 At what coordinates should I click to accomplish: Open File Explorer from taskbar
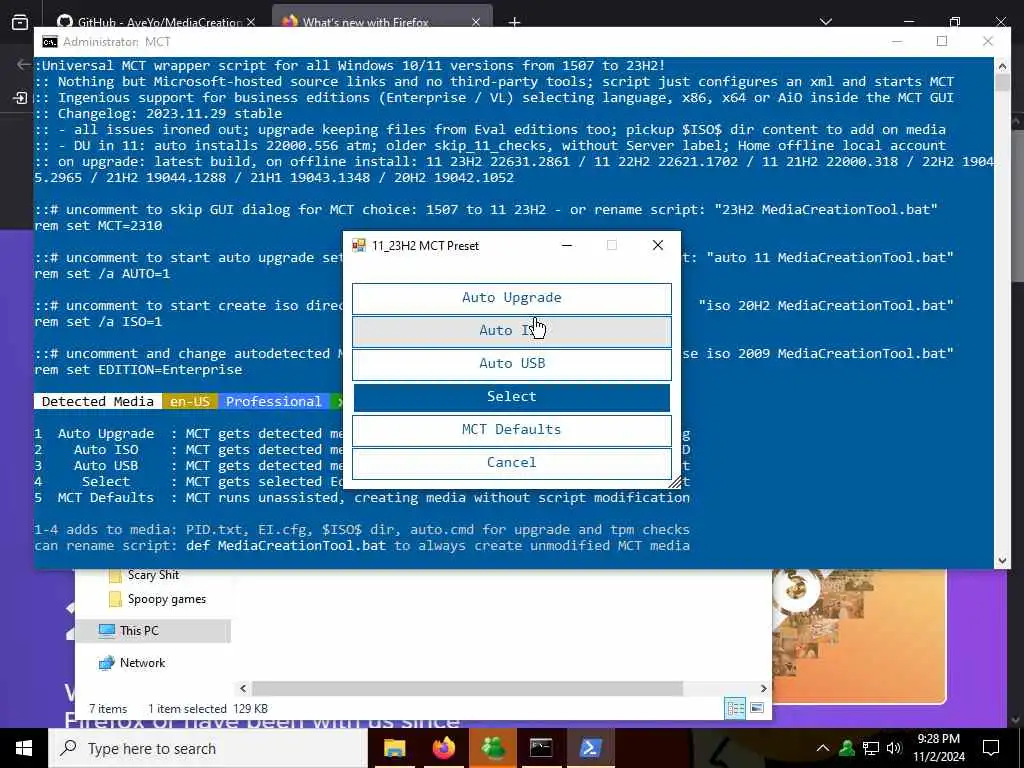(x=394, y=748)
